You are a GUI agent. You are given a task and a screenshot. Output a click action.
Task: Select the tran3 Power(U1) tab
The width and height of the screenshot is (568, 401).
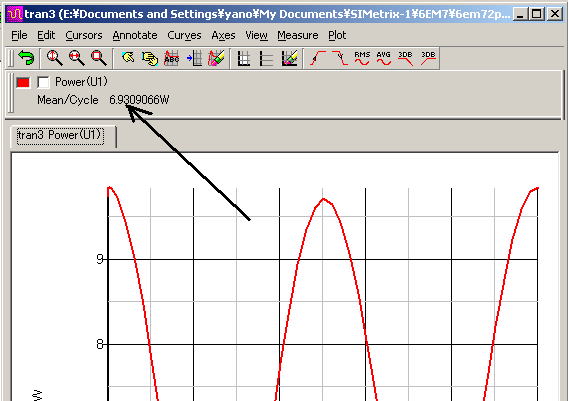click(61, 136)
